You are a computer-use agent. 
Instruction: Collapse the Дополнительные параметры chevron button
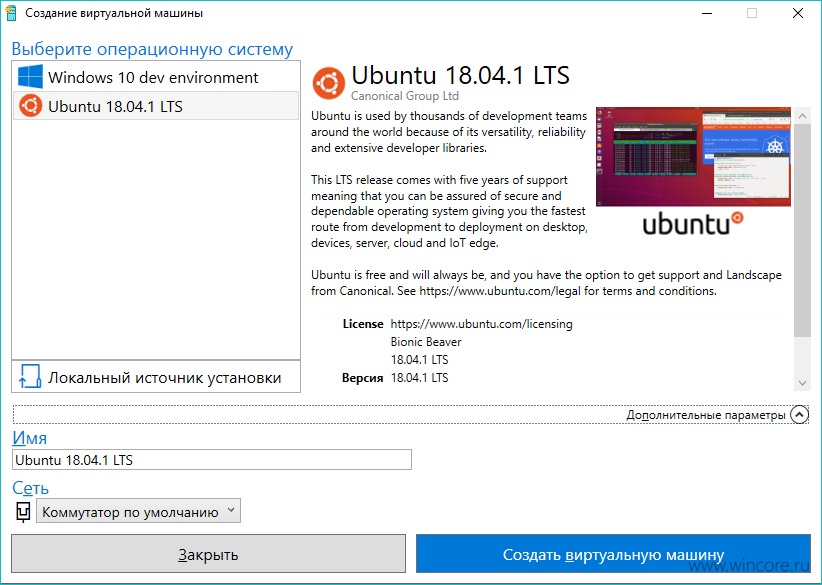point(799,415)
